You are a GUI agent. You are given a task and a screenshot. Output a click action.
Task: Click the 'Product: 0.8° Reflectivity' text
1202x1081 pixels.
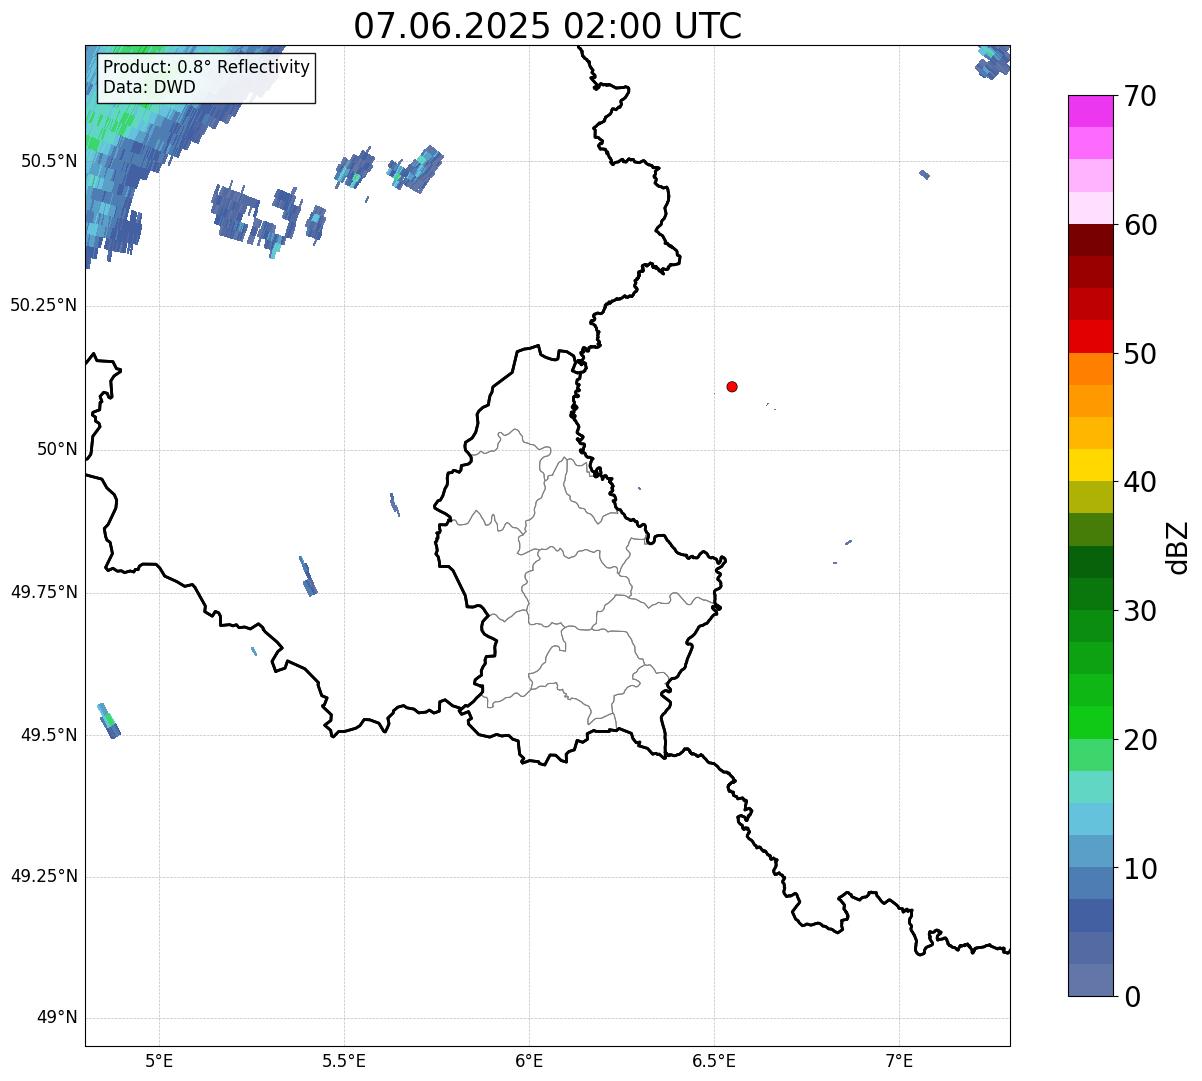pyautogui.click(x=207, y=67)
